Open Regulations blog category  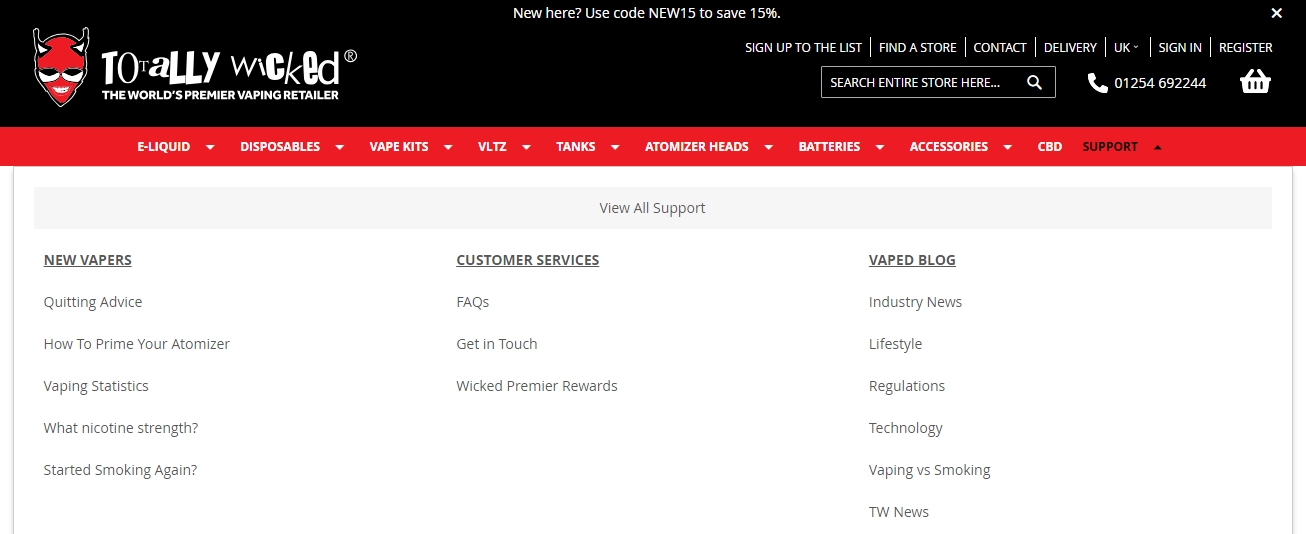point(907,386)
